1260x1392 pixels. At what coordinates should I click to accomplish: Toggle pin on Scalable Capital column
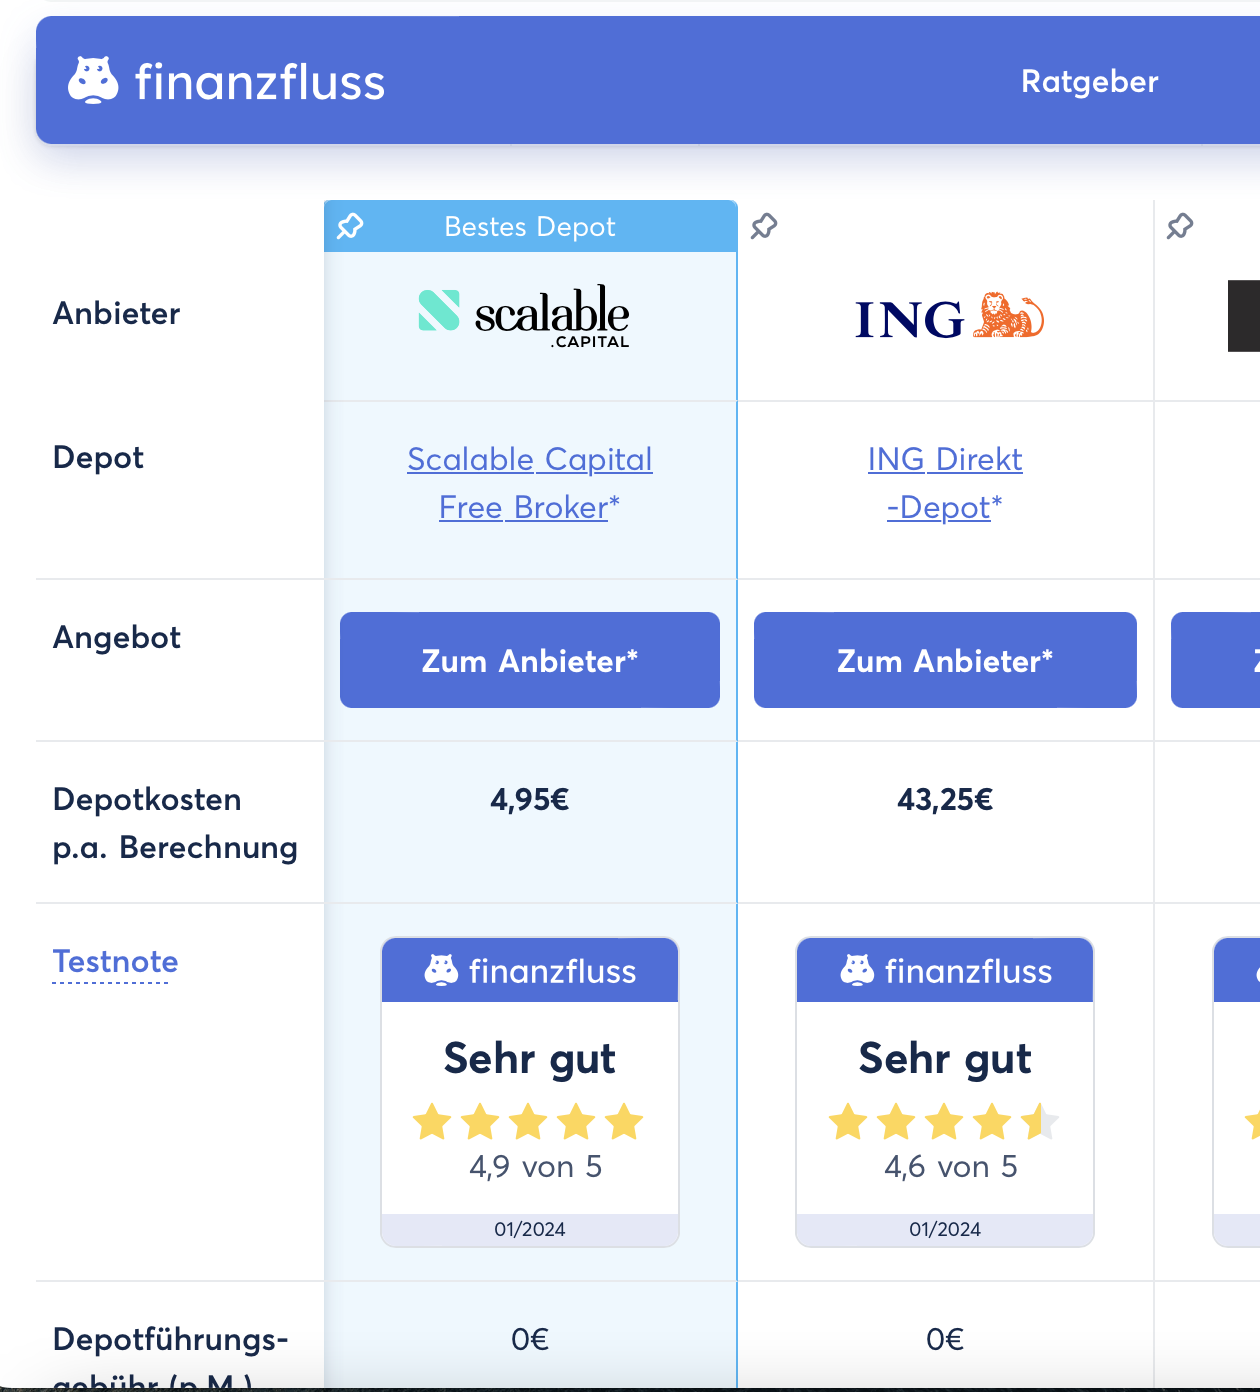[x=350, y=226]
